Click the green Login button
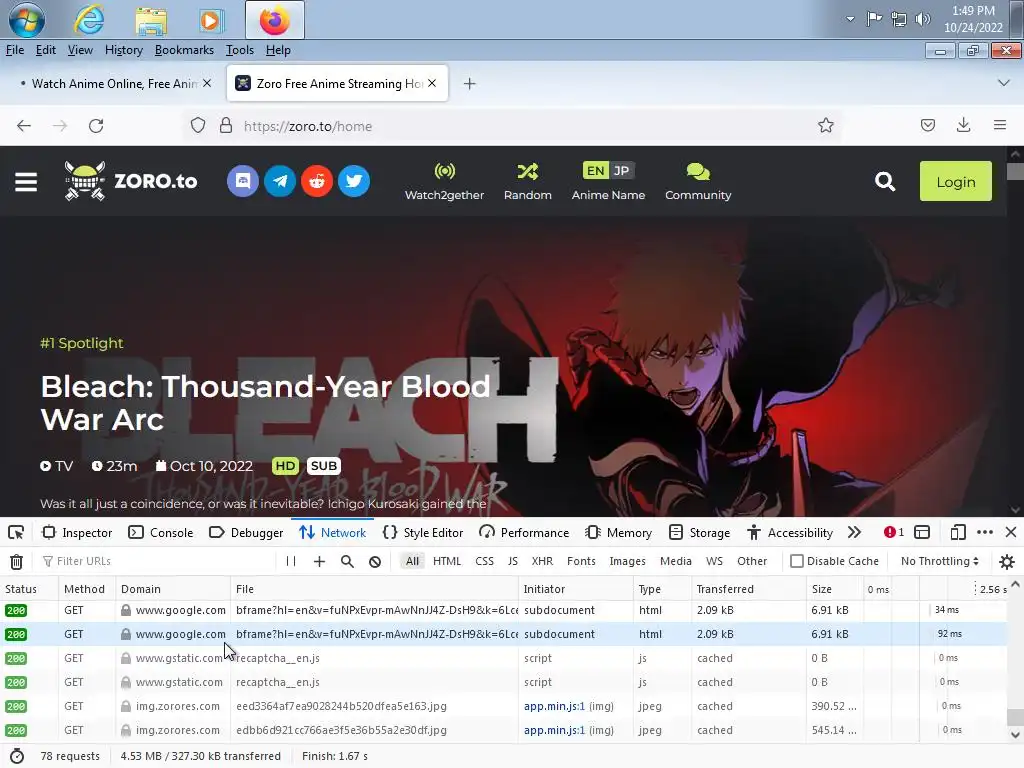The image size is (1024, 768). [x=955, y=182]
